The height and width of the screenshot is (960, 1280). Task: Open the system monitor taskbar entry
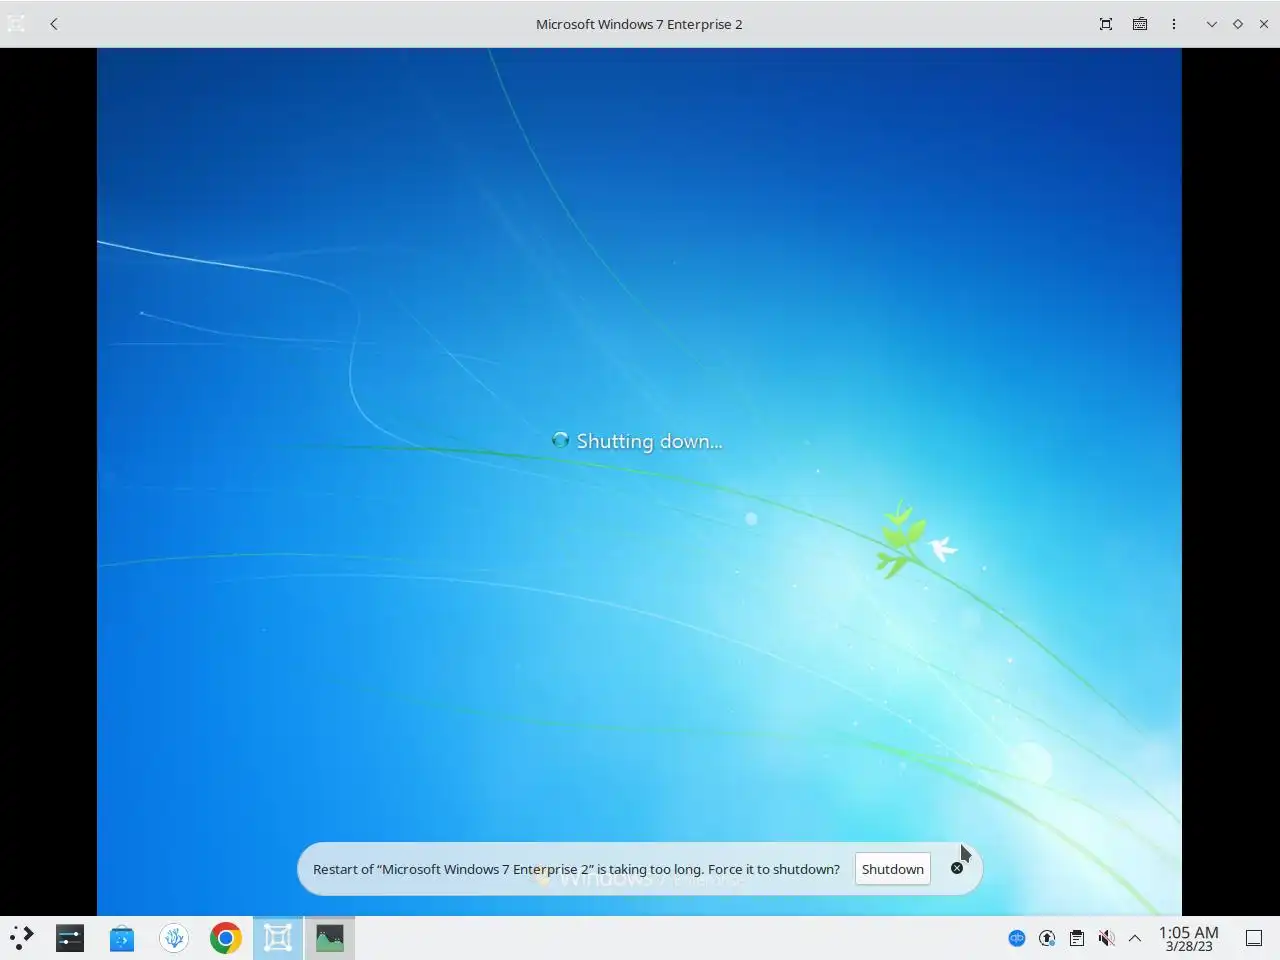click(x=330, y=938)
